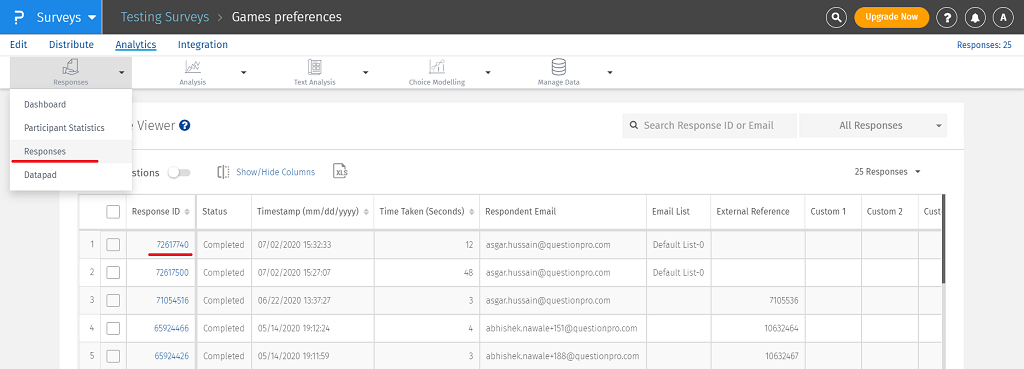The width and height of the screenshot is (1024, 369).
Task: Expand the Analysis dropdown arrow
Action: click(244, 72)
